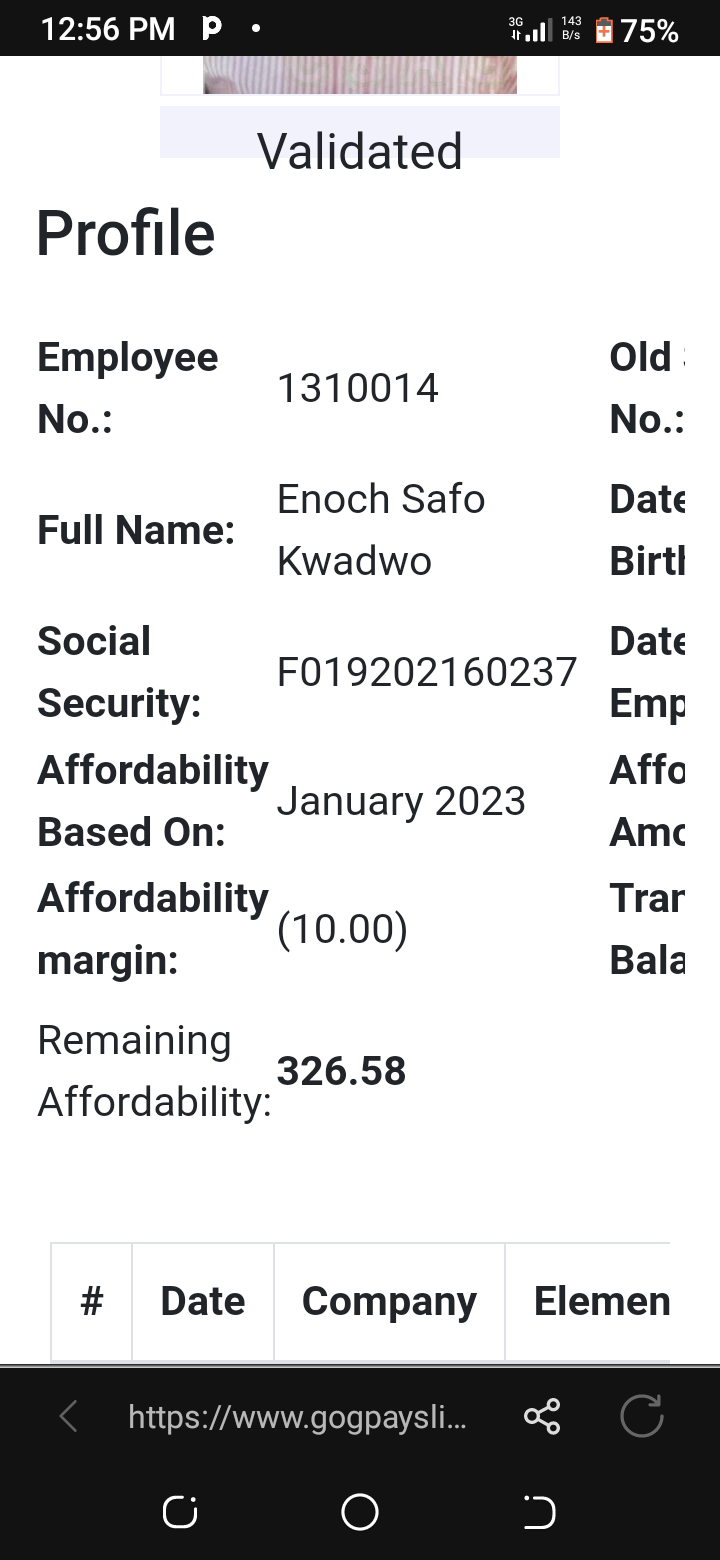Tap the 12:56 PM clock
Image resolution: width=720 pixels, height=1560 pixels.
[108, 30]
